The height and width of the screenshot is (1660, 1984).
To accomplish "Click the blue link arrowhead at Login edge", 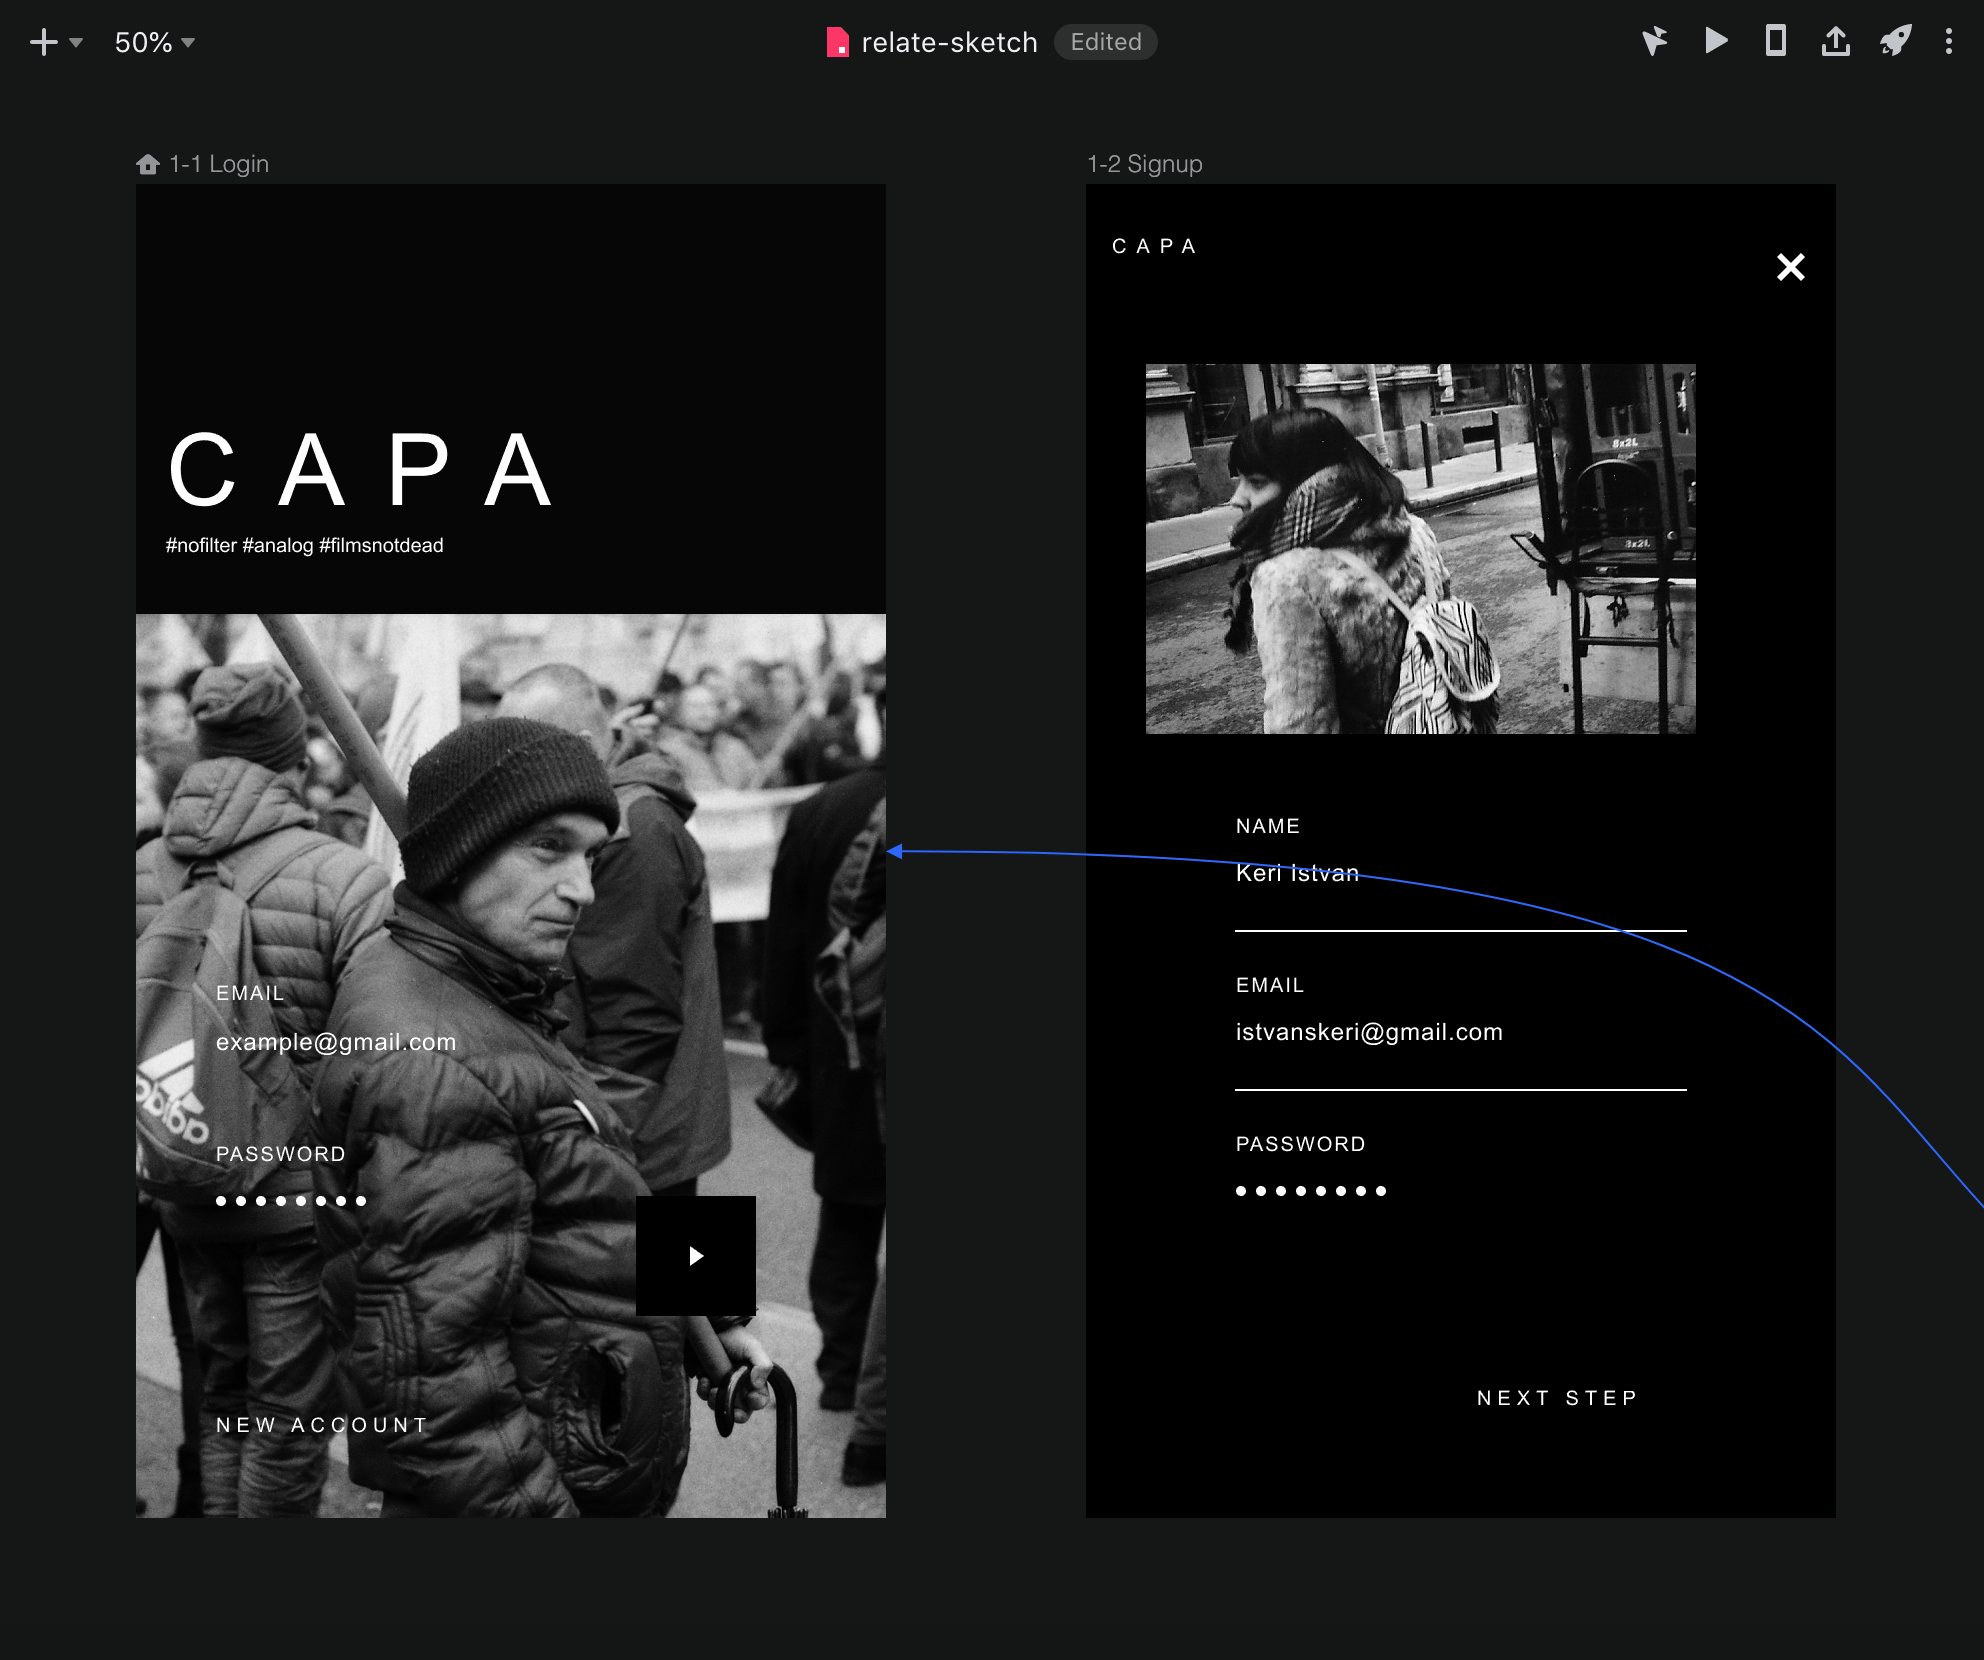I will tap(895, 851).
